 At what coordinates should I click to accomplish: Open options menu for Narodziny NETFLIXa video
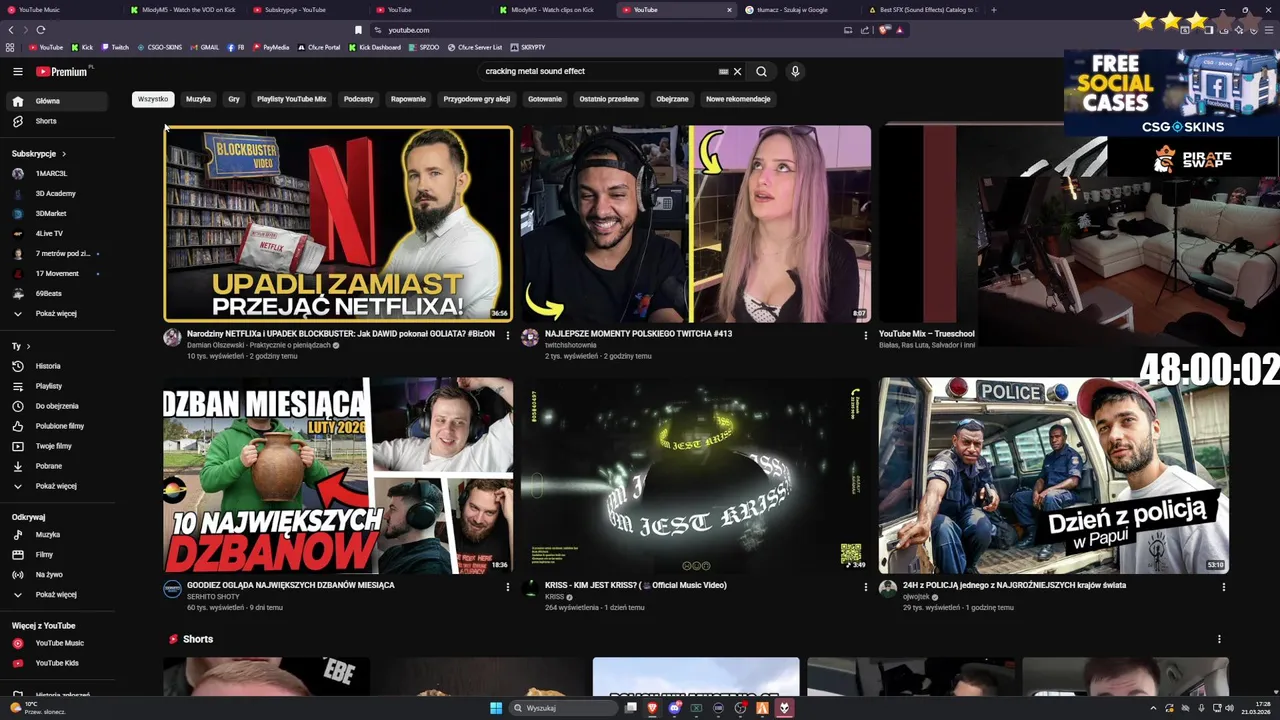coord(507,335)
